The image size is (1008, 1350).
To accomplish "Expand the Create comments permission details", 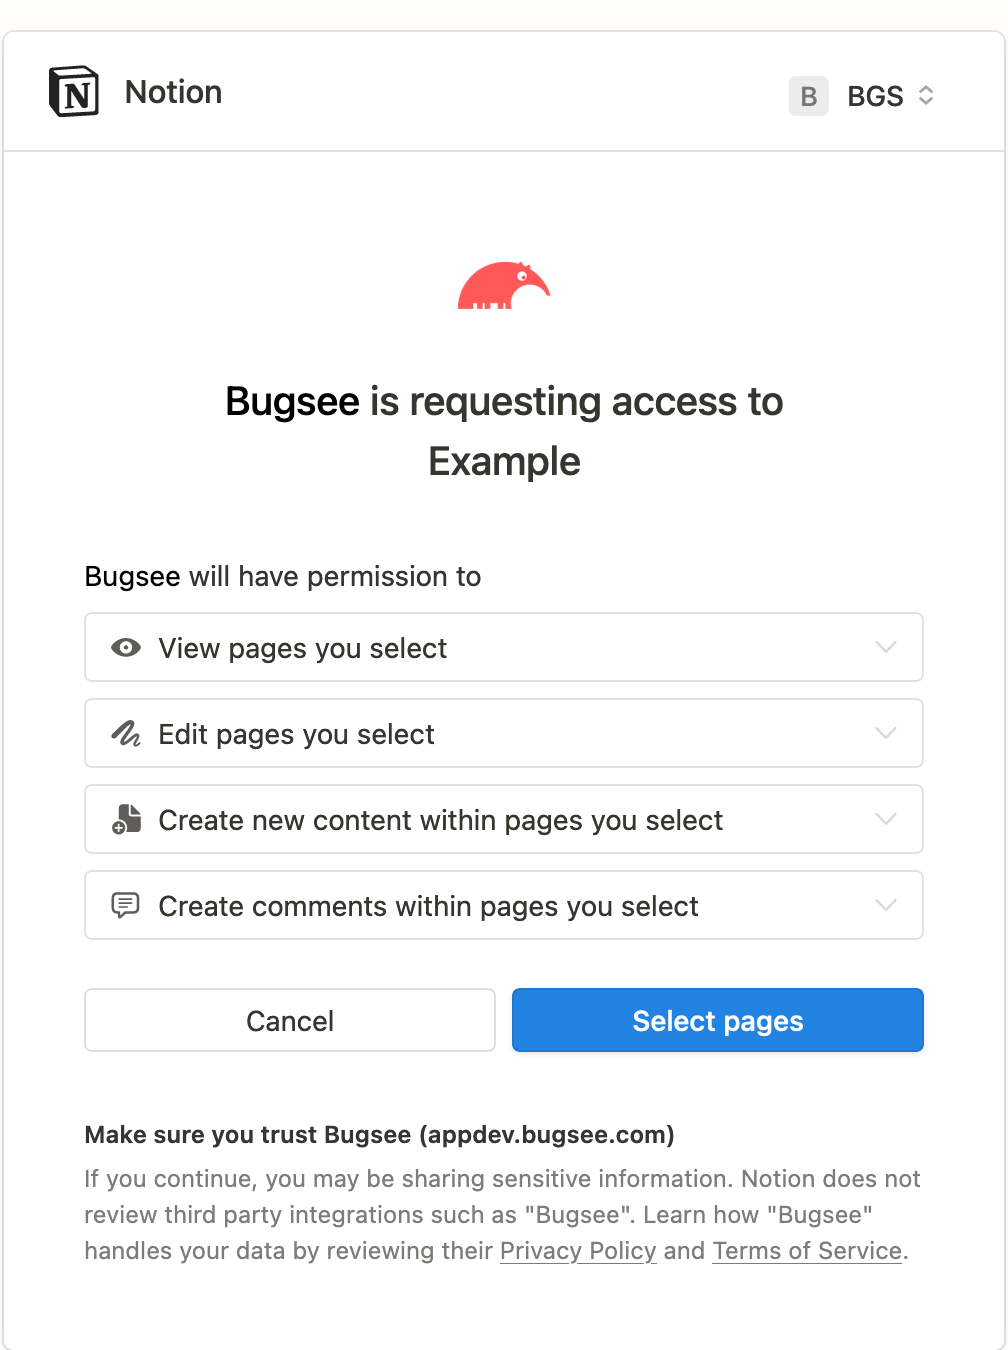I will [x=885, y=905].
